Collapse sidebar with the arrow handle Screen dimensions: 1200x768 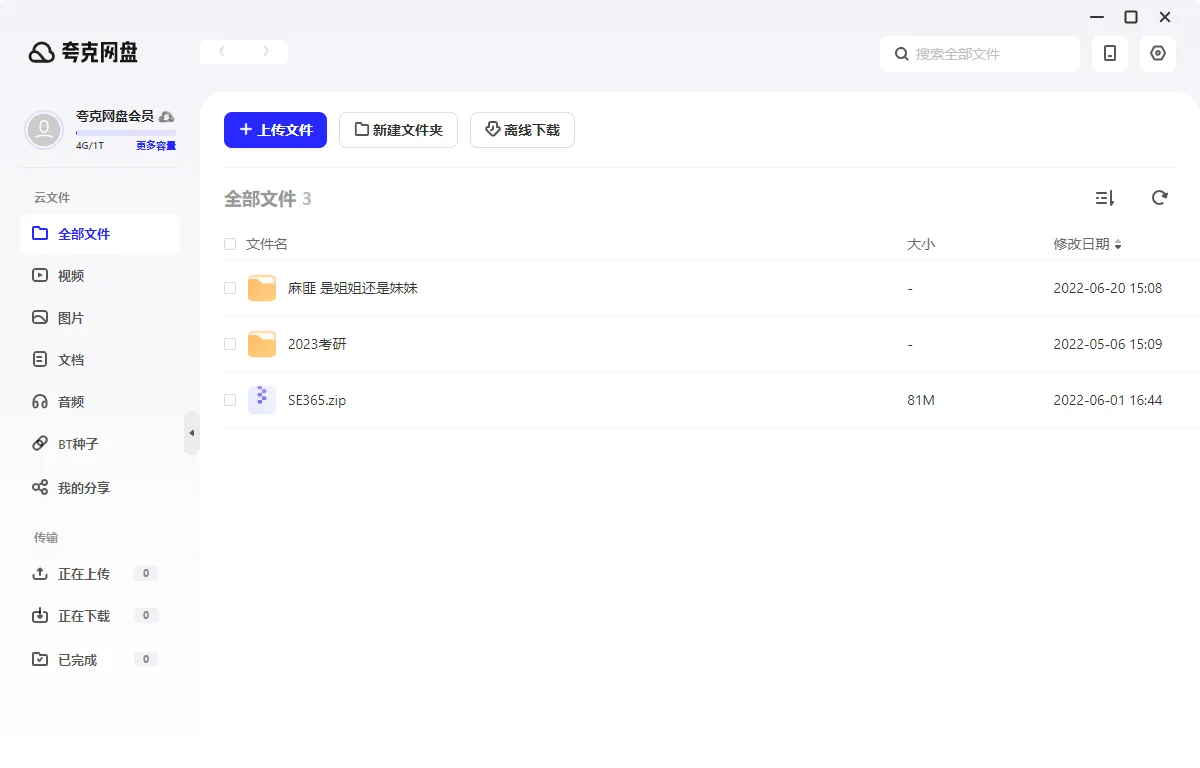click(x=192, y=433)
